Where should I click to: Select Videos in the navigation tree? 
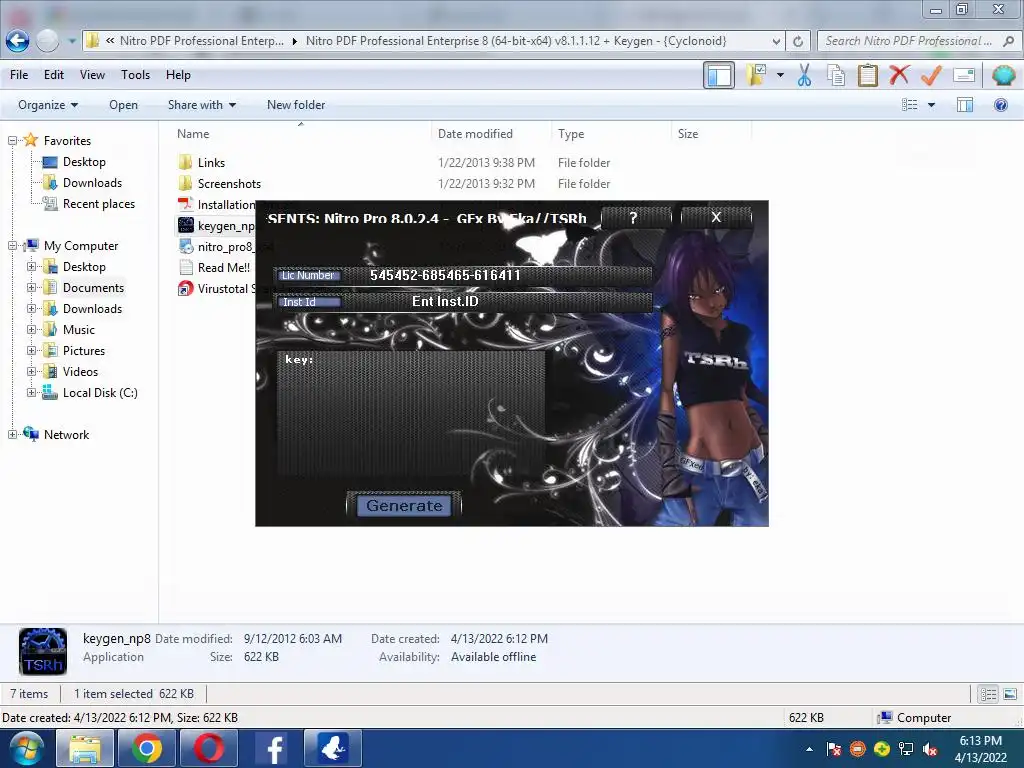coord(80,372)
